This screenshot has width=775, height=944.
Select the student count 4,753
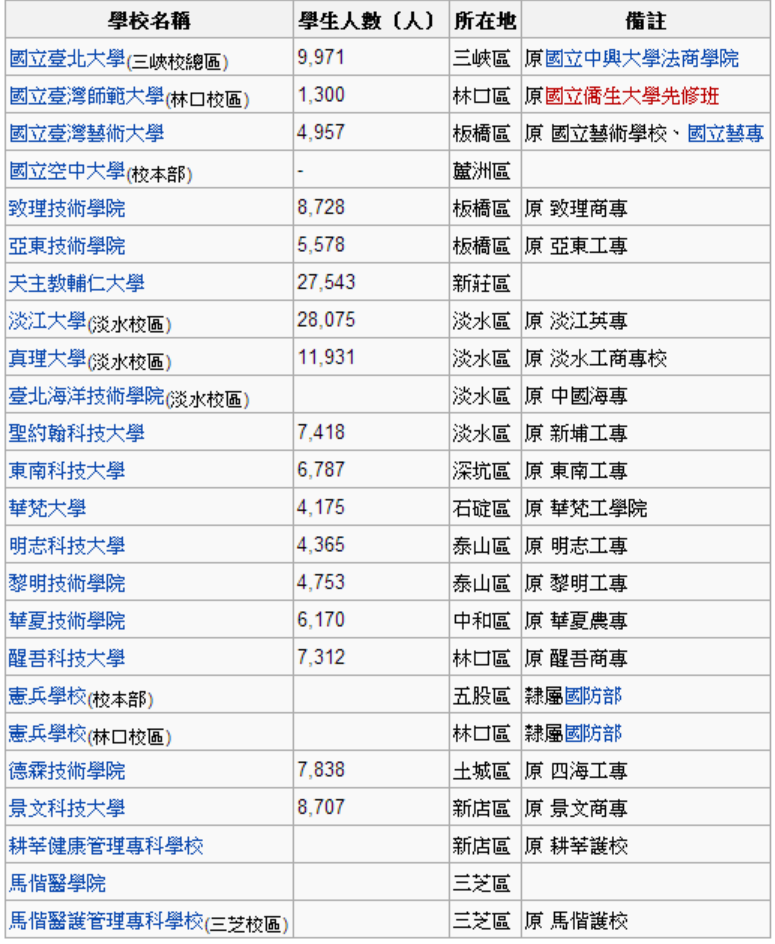click(x=320, y=582)
